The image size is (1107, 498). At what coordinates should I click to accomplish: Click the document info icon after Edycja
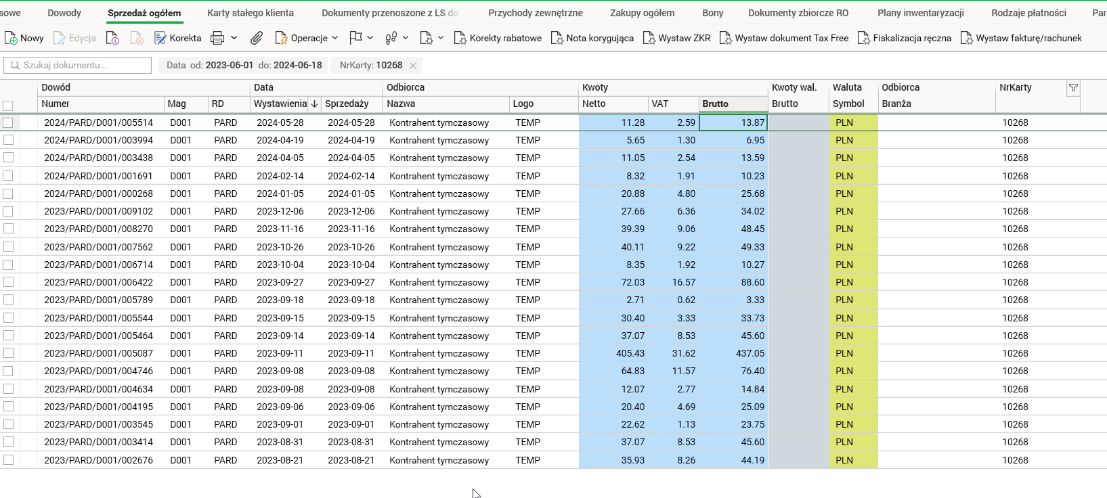click(x=112, y=38)
